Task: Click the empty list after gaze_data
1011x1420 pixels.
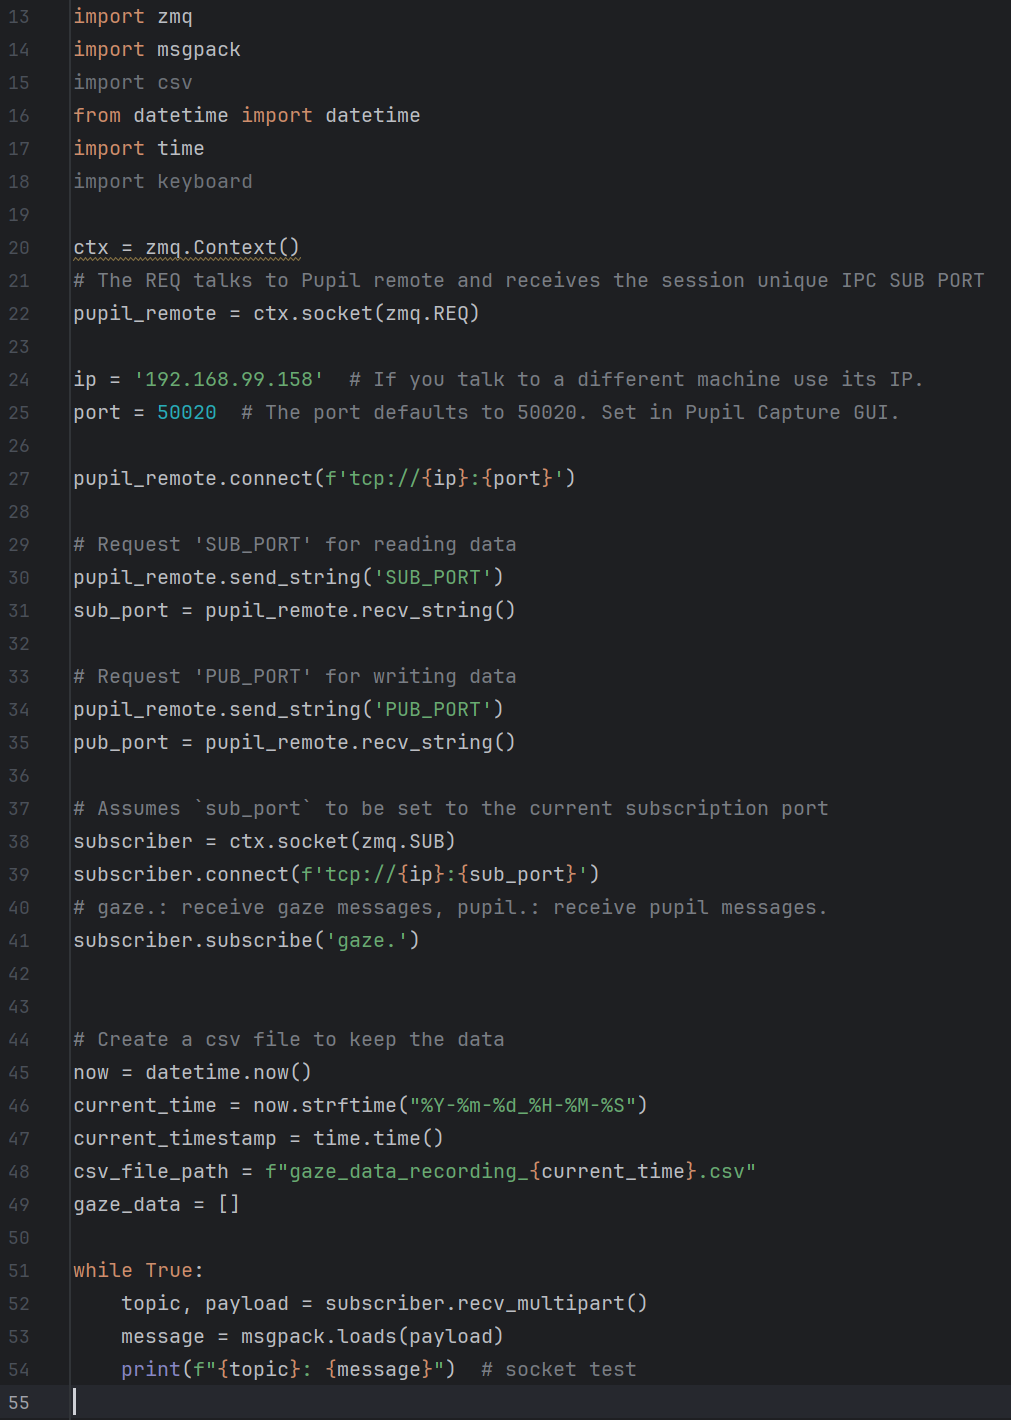Action: click(229, 1205)
